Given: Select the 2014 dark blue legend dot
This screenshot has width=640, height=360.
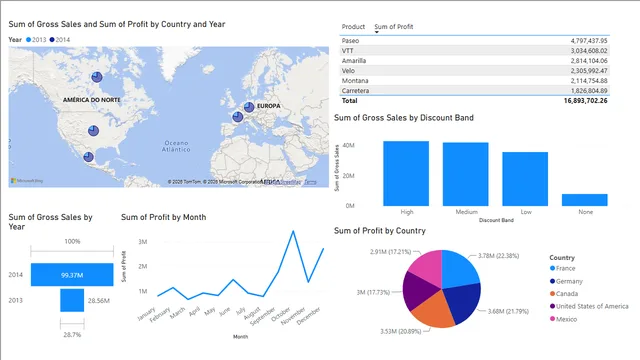Looking at the screenshot, I should pyautogui.click(x=52, y=40).
